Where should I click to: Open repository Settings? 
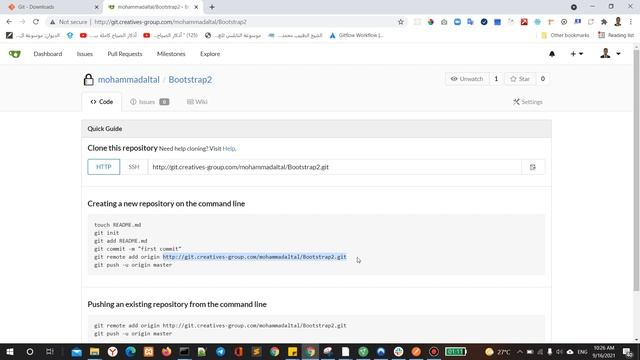[528, 102]
